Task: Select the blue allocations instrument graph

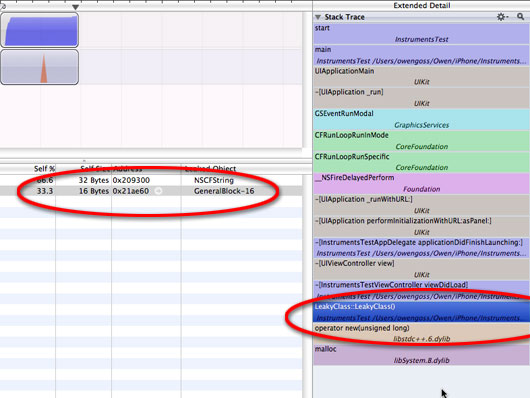Action: click(40, 30)
